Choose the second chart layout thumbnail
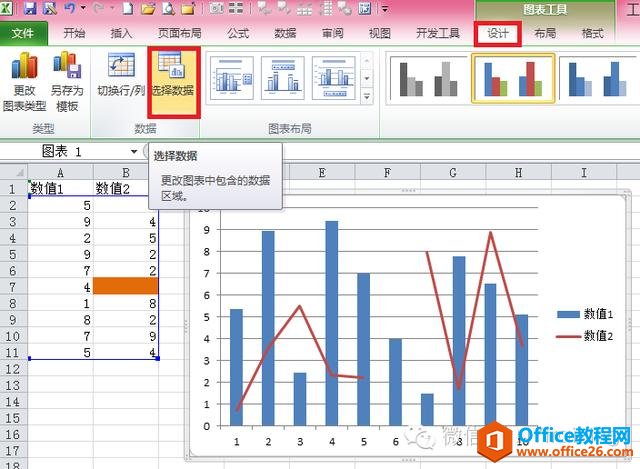 [x=282, y=78]
